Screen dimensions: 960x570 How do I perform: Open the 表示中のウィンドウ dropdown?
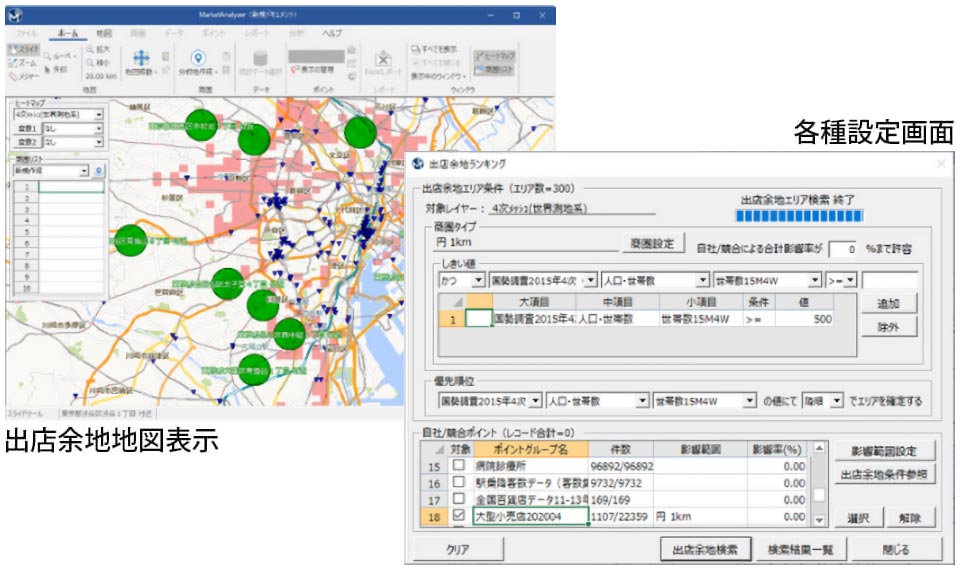438,77
